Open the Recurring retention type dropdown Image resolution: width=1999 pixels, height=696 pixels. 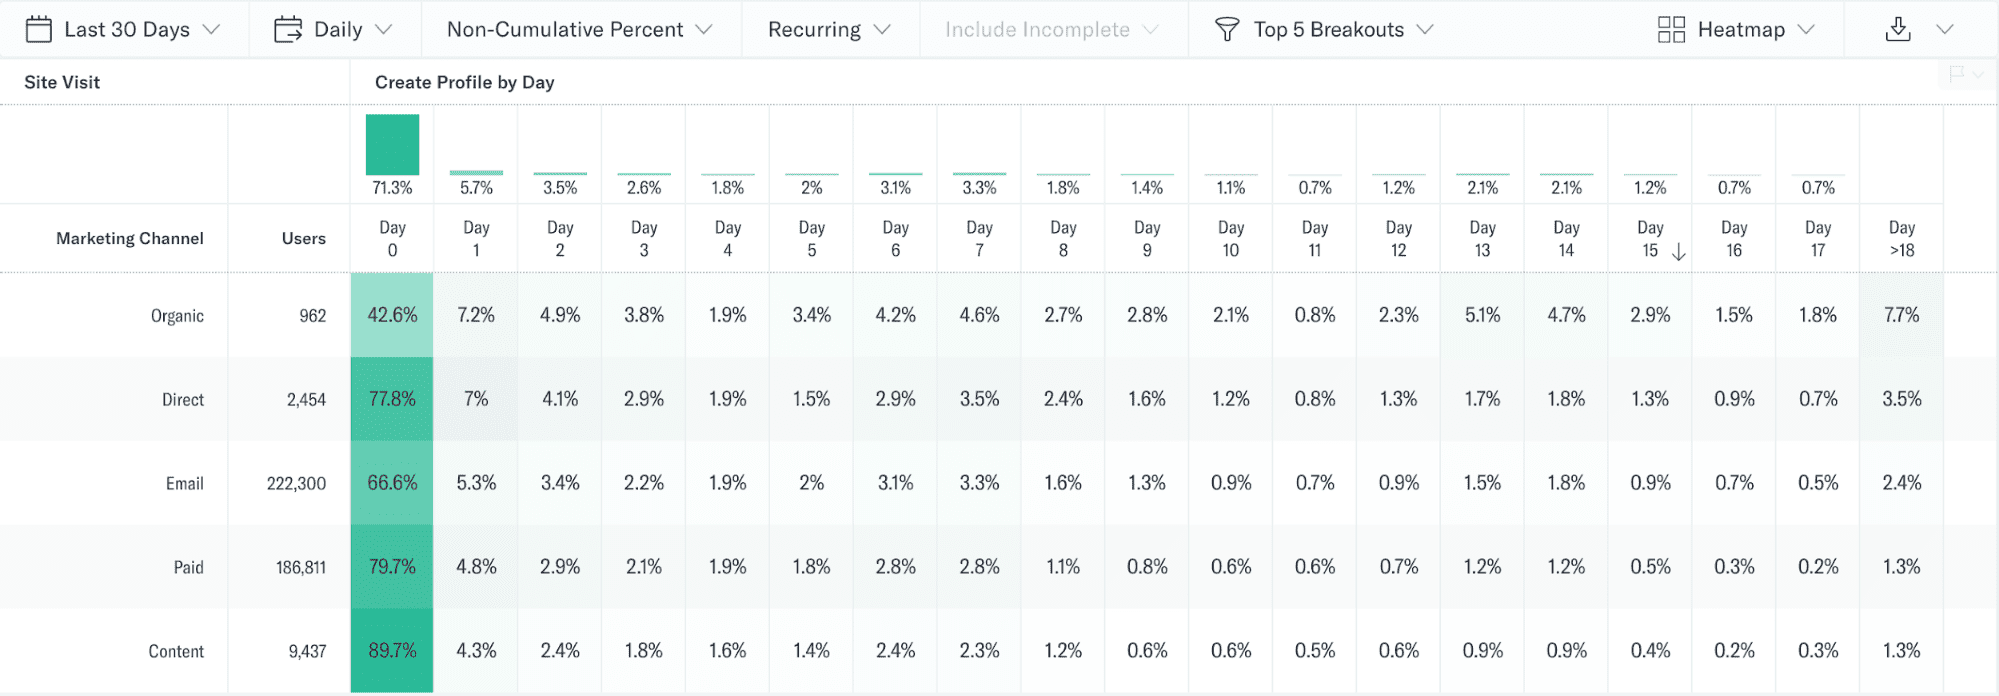point(829,29)
